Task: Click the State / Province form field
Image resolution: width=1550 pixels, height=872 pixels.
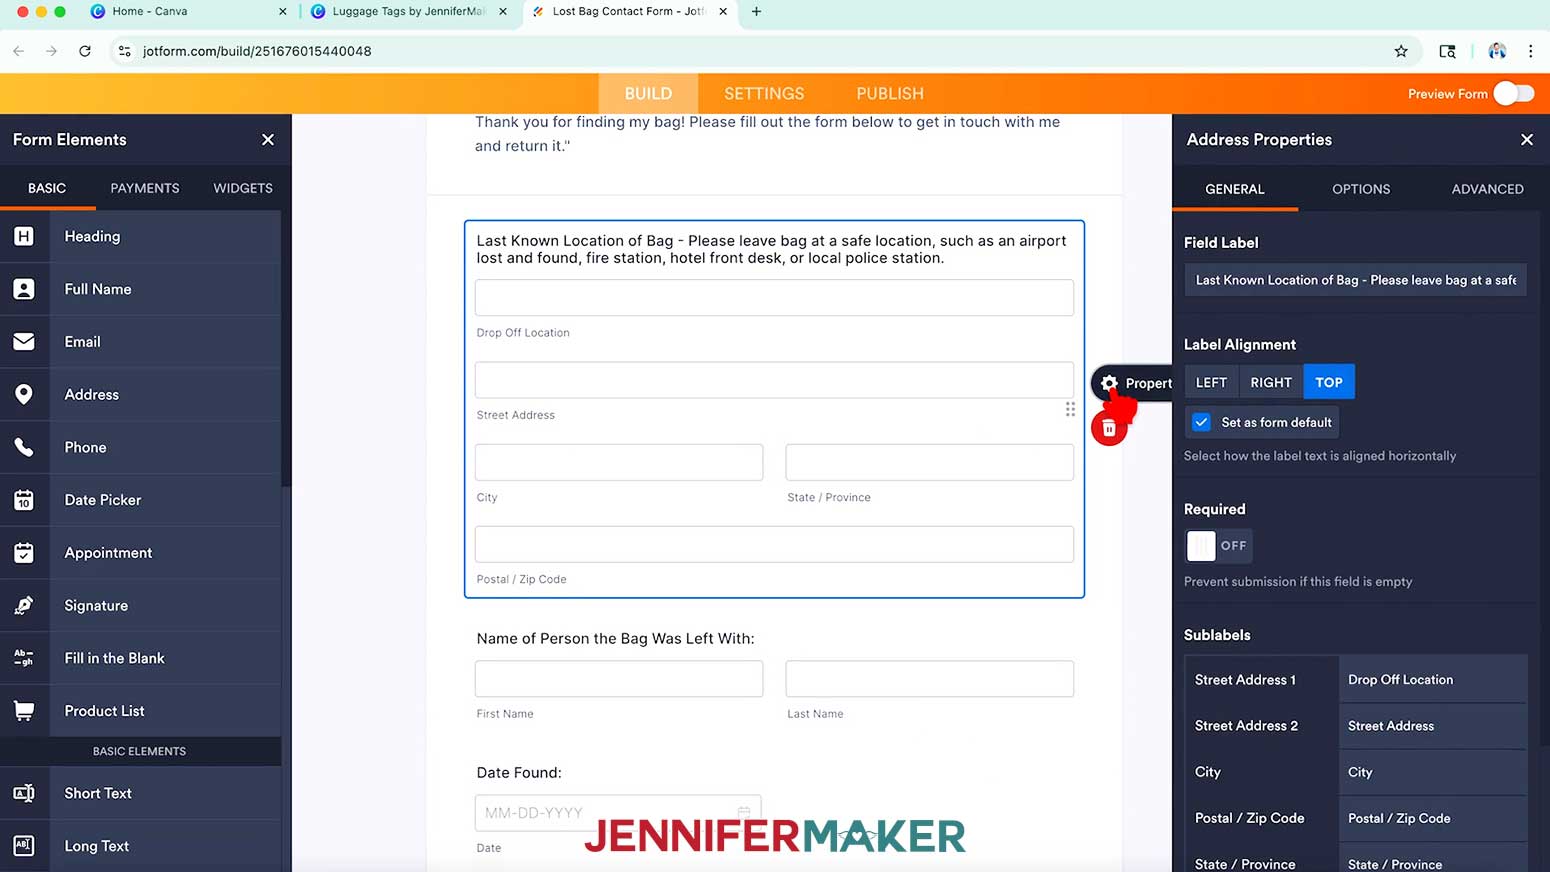Action: click(930, 462)
